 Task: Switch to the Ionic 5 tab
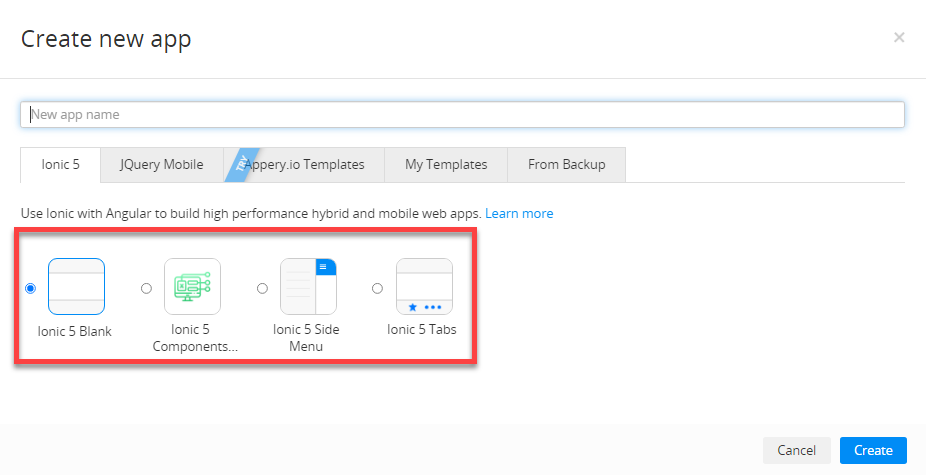tap(60, 165)
